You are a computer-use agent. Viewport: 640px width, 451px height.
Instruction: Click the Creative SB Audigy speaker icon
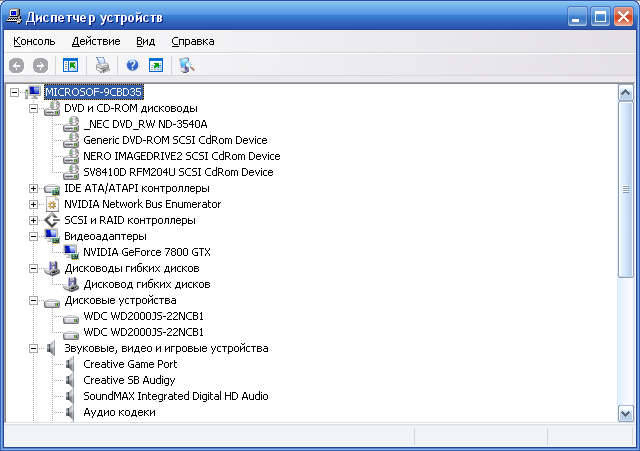click(70, 380)
